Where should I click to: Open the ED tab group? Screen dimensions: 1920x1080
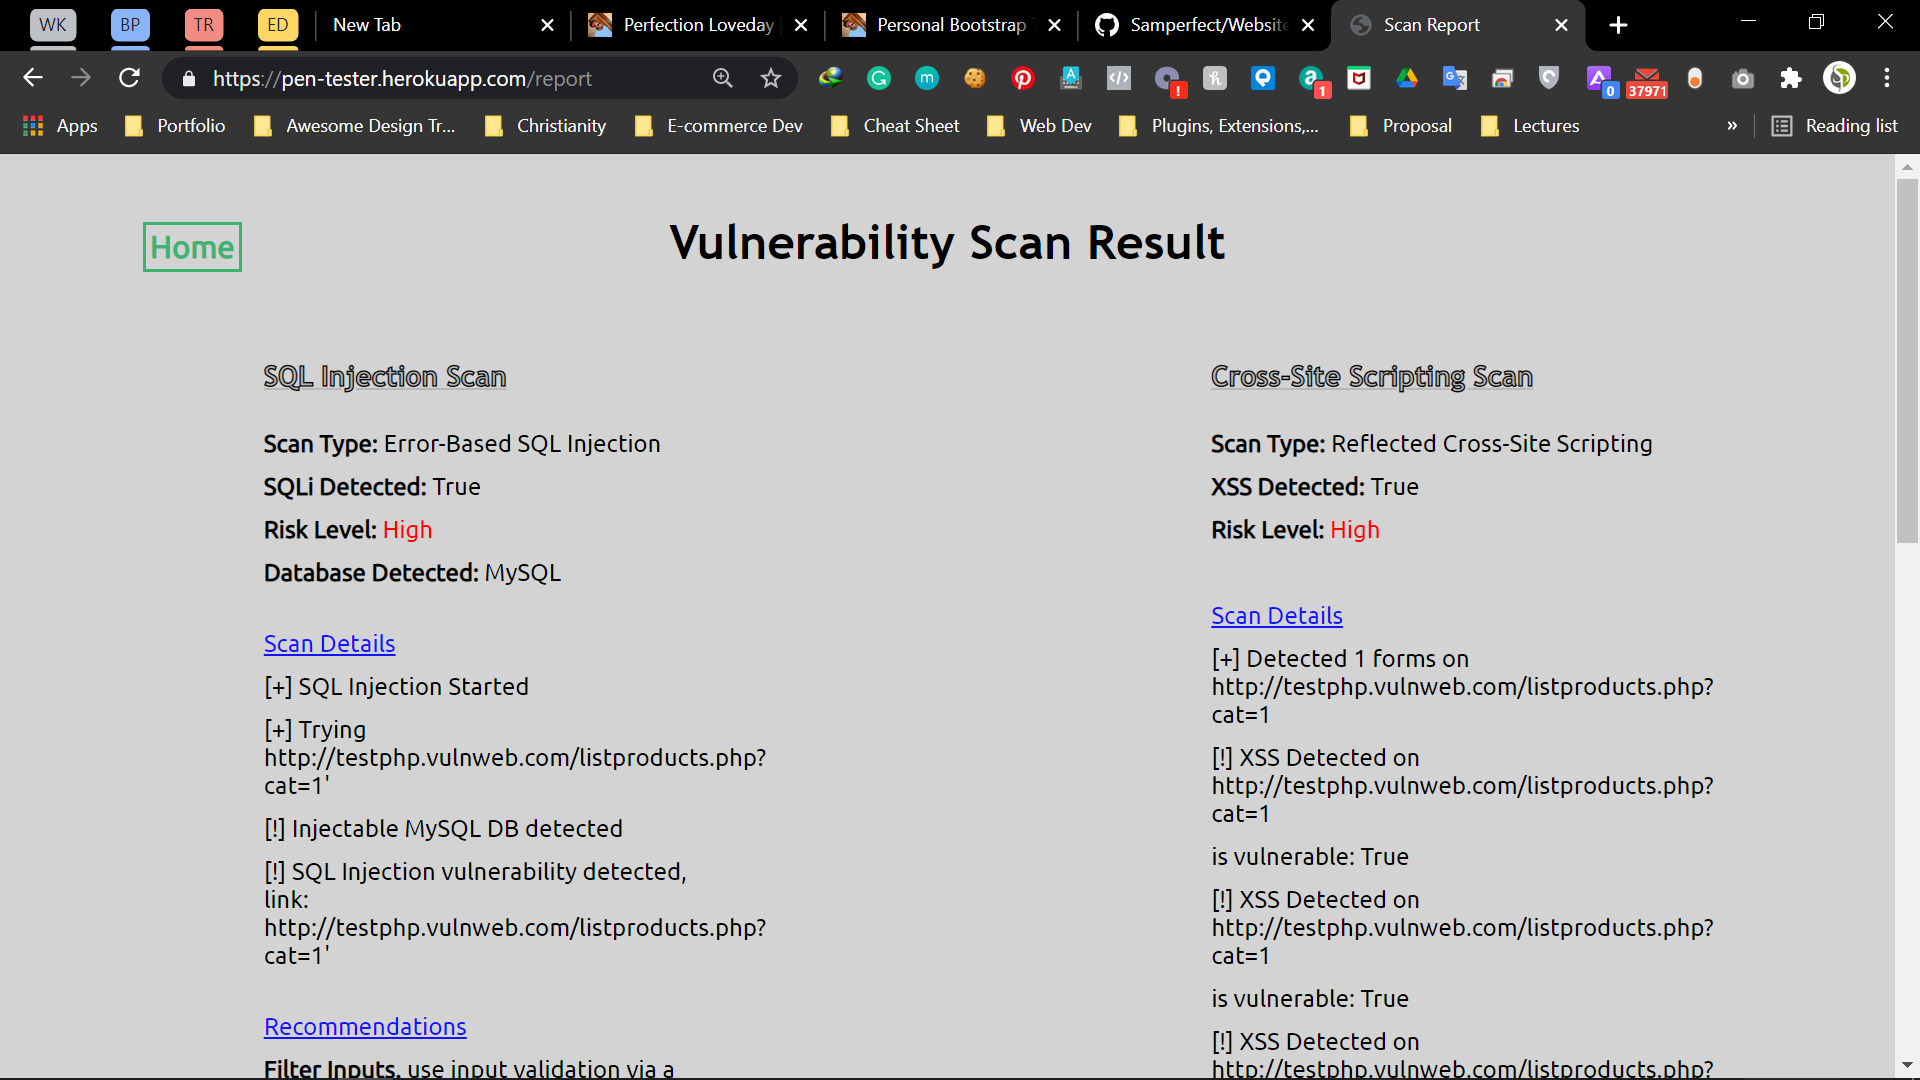click(x=278, y=25)
